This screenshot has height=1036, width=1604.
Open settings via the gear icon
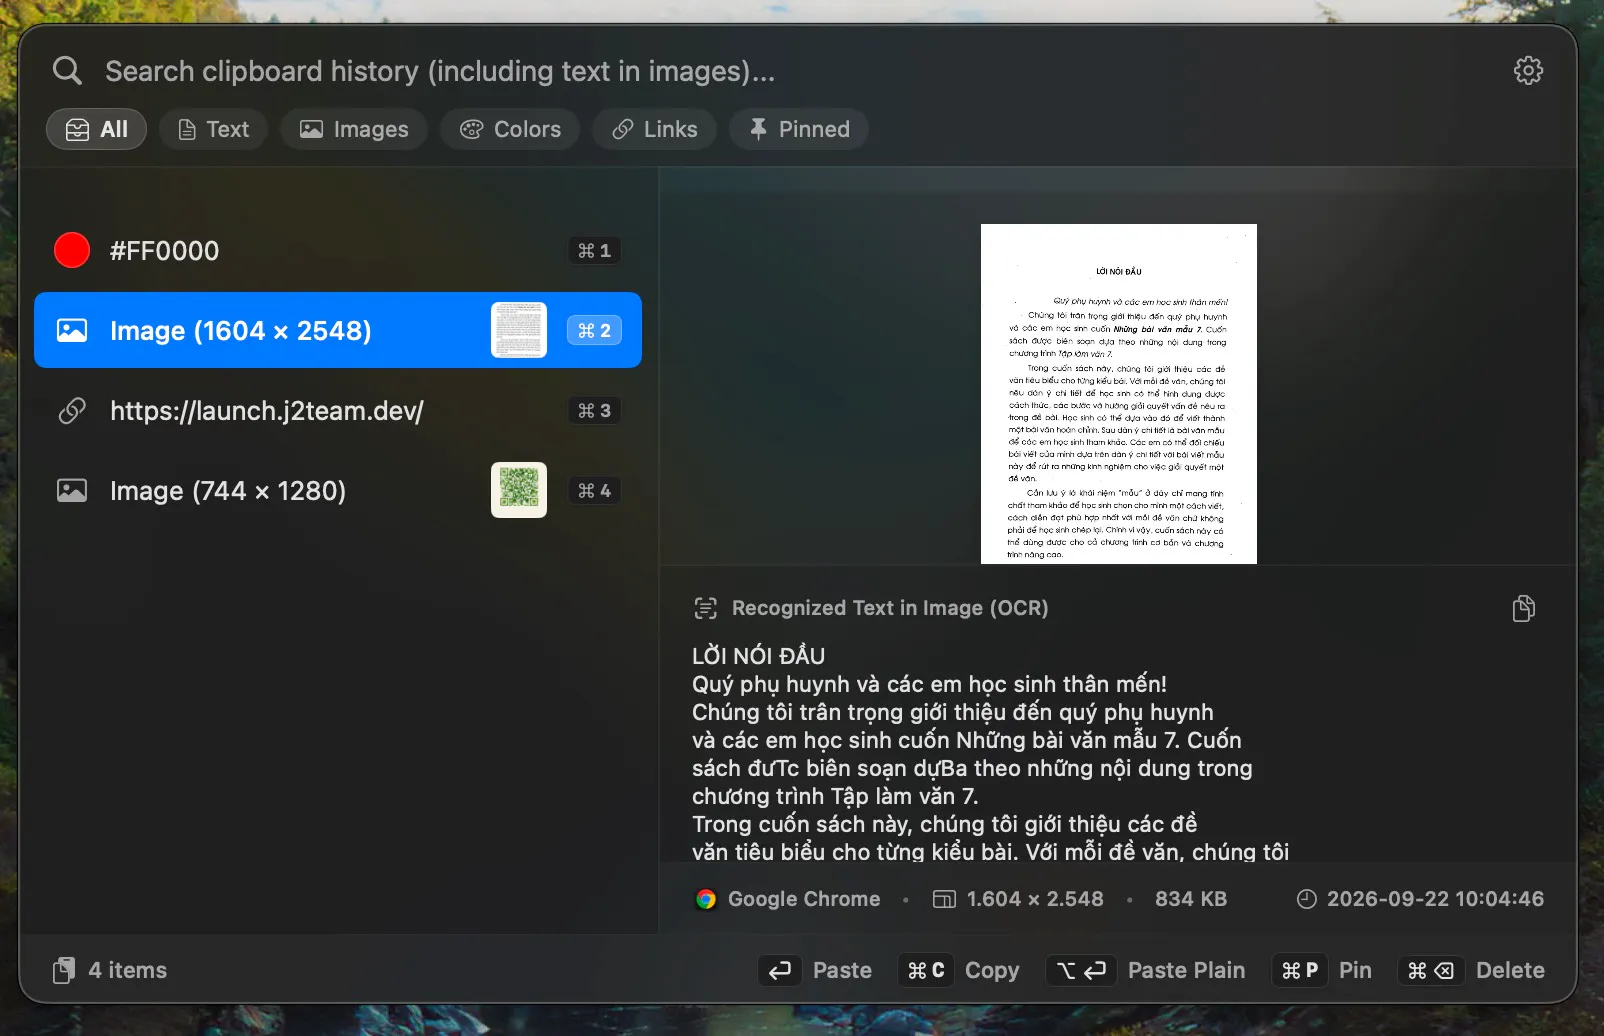1528,71
